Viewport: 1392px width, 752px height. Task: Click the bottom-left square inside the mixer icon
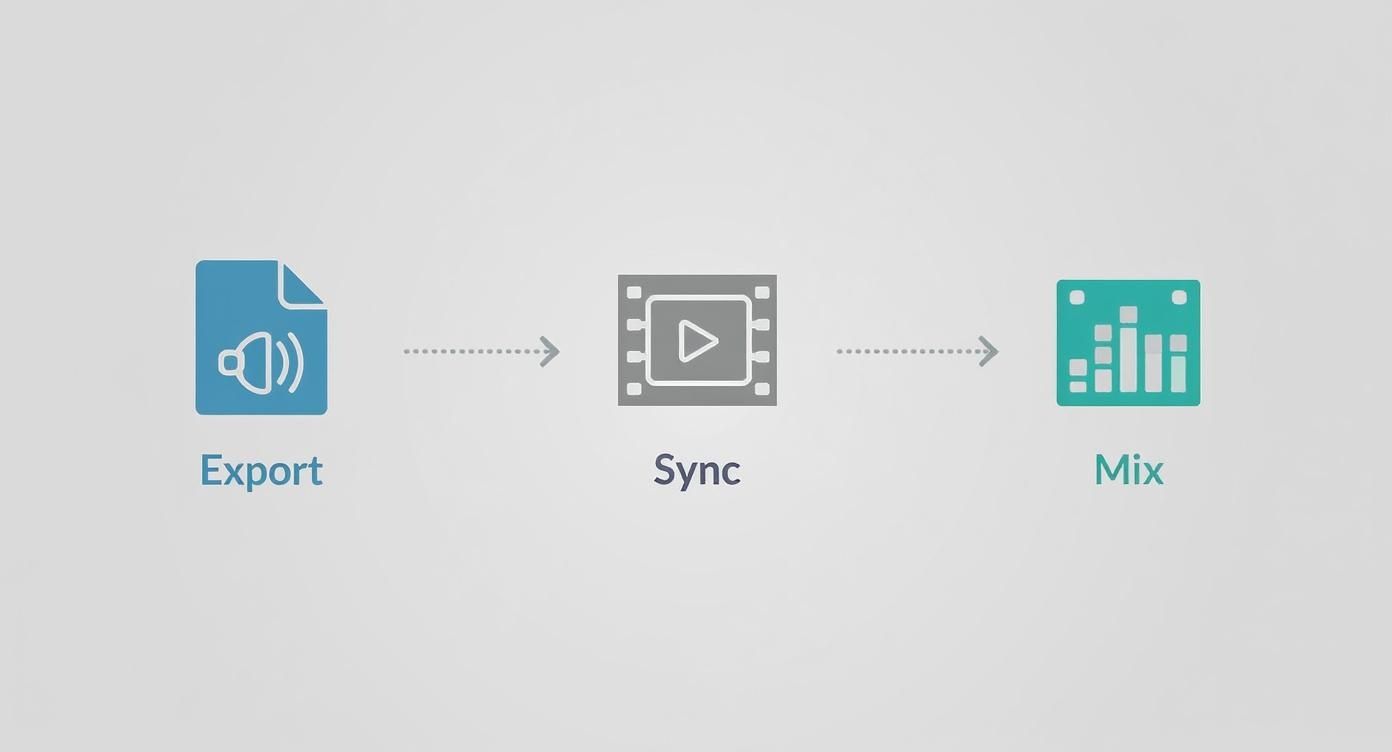pyautogui.click(x=1077, y=386)
